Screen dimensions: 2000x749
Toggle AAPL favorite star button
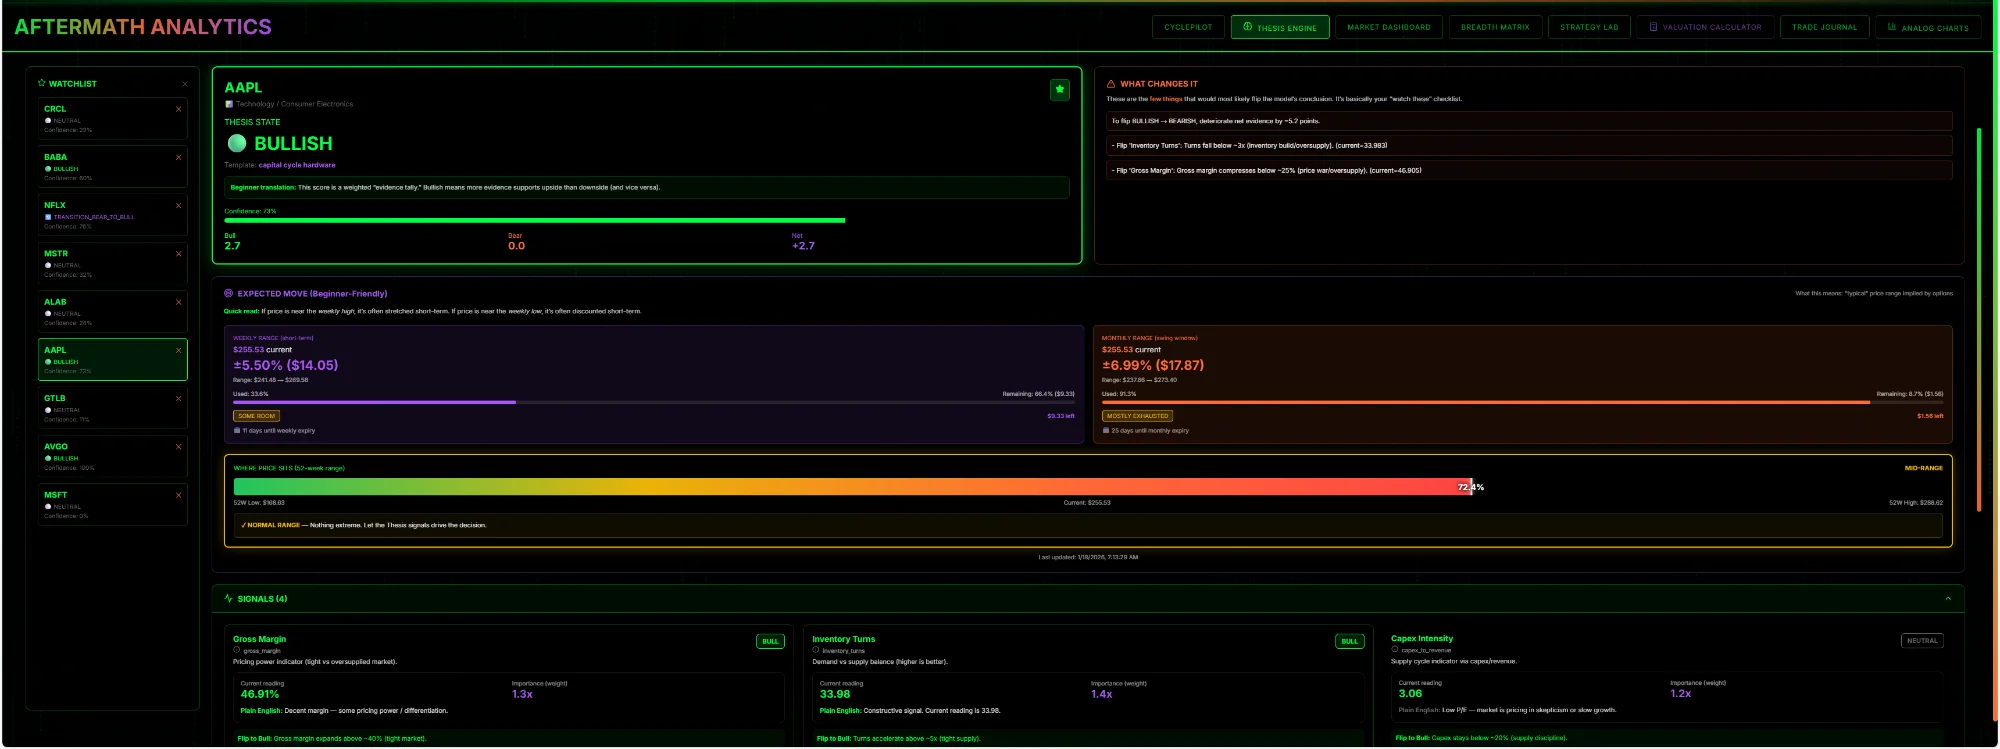1060,89
